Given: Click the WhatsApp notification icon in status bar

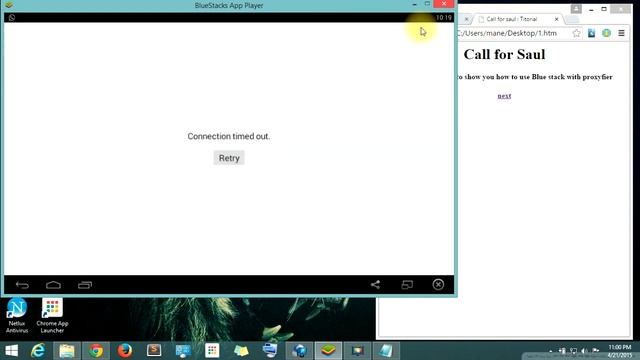Looking at the screenshot, I should [x=12, y=18].
